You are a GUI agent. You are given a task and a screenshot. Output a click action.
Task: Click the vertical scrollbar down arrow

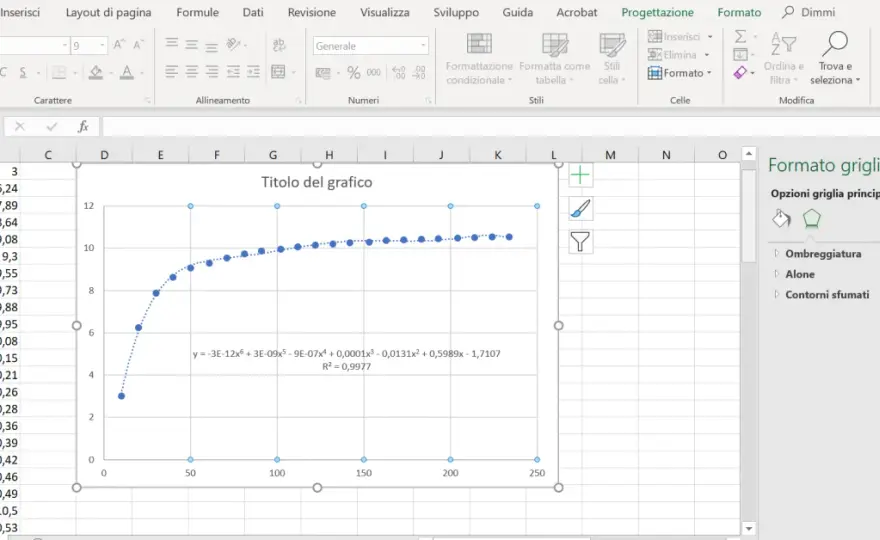coord(748,529)
